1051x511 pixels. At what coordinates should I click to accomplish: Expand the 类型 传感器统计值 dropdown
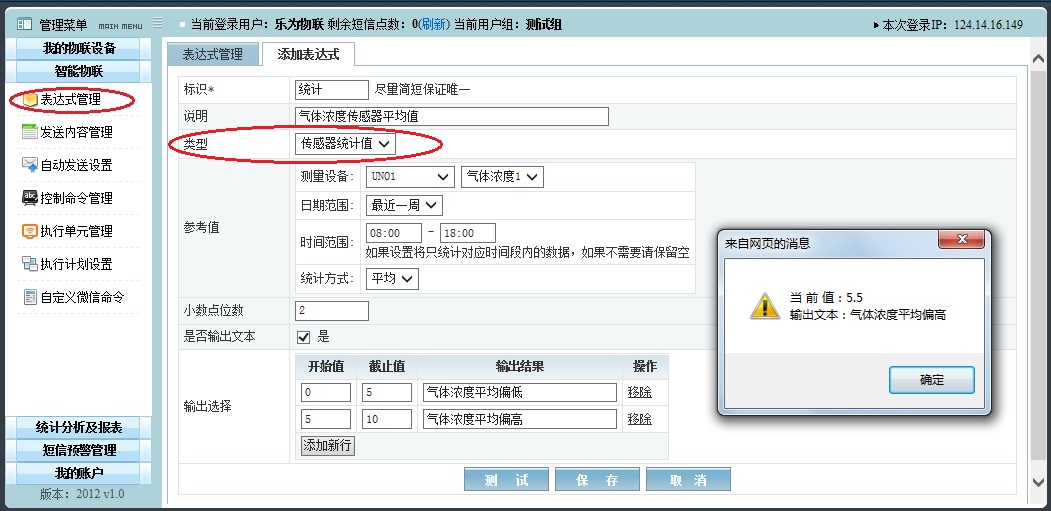(x=347, y=144)
